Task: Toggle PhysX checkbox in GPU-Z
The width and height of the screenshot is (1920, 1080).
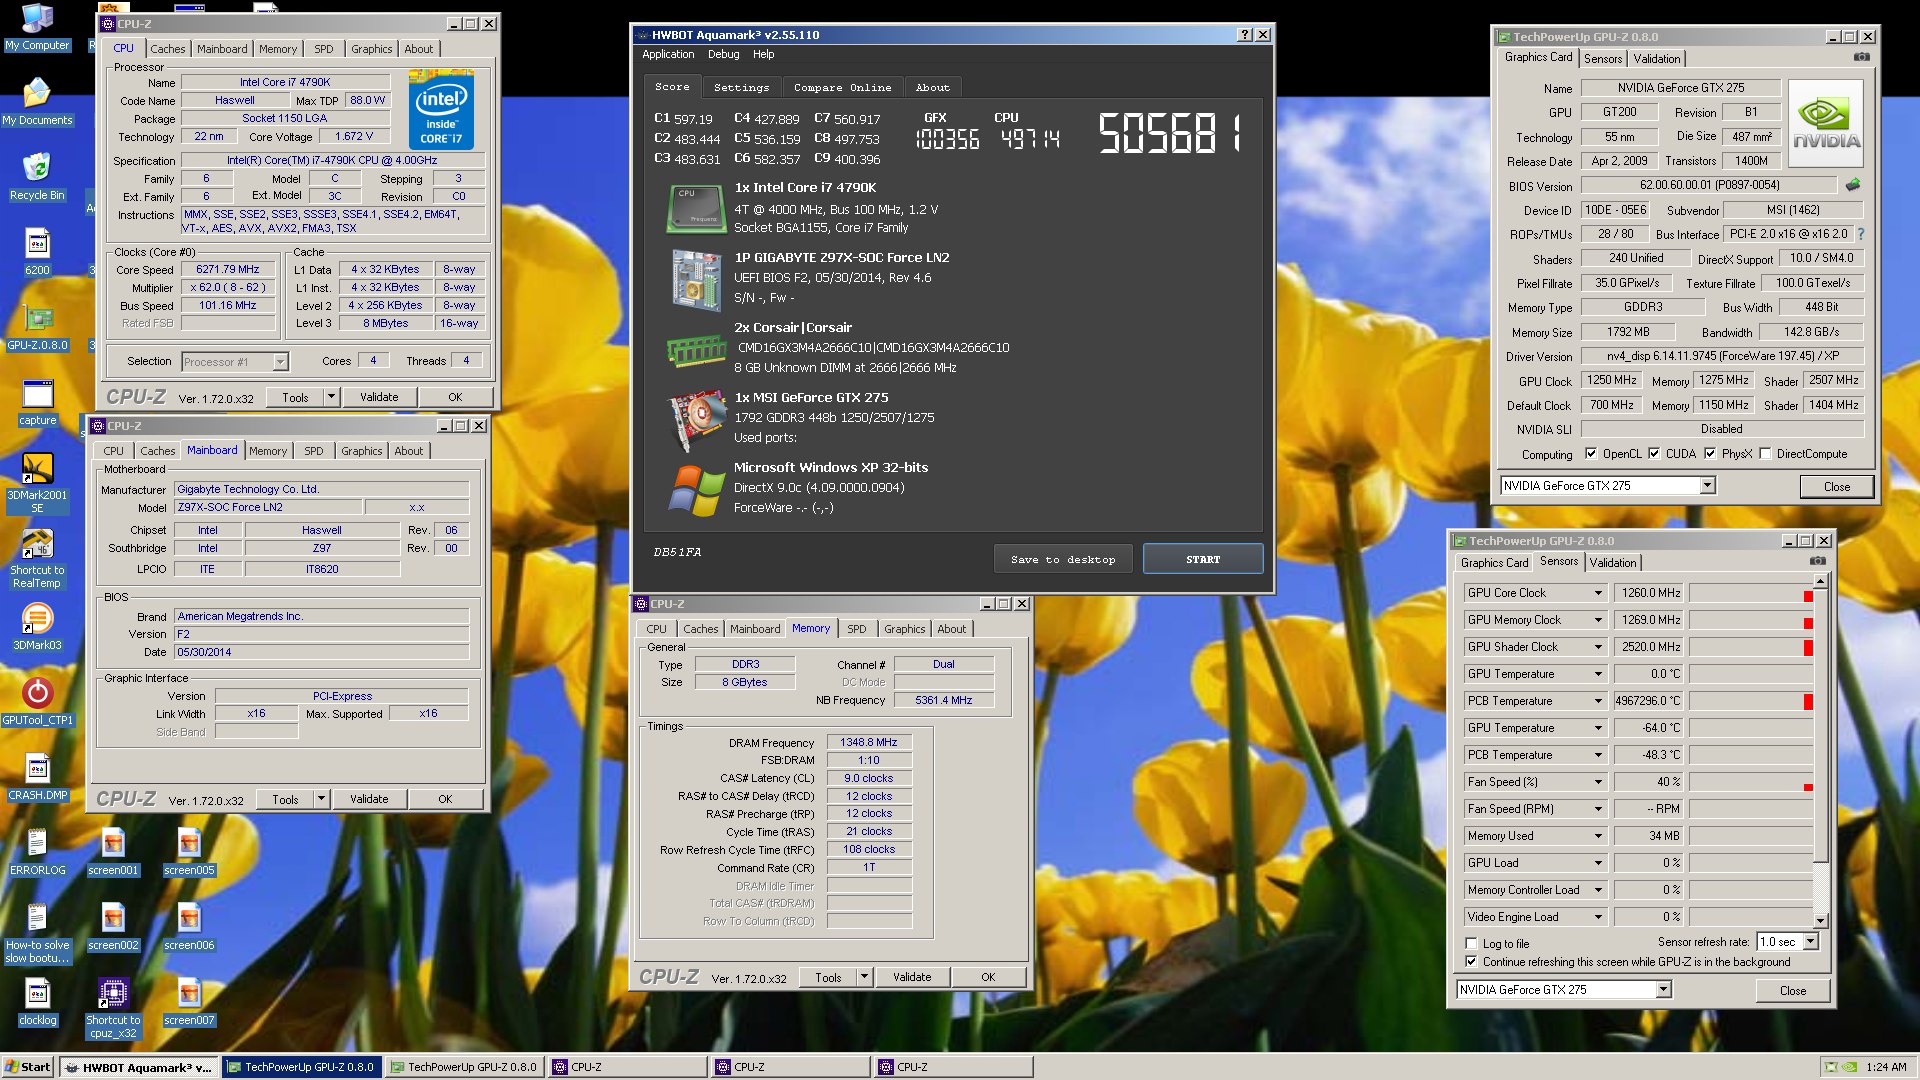Action: [1710, 453]
